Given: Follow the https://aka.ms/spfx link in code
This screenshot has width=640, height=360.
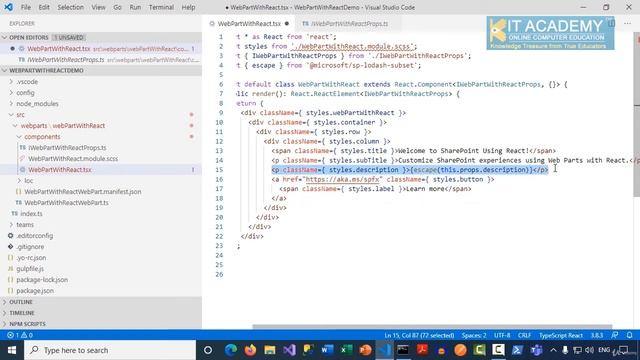Looking at the screenshot, I should point(342,179).
